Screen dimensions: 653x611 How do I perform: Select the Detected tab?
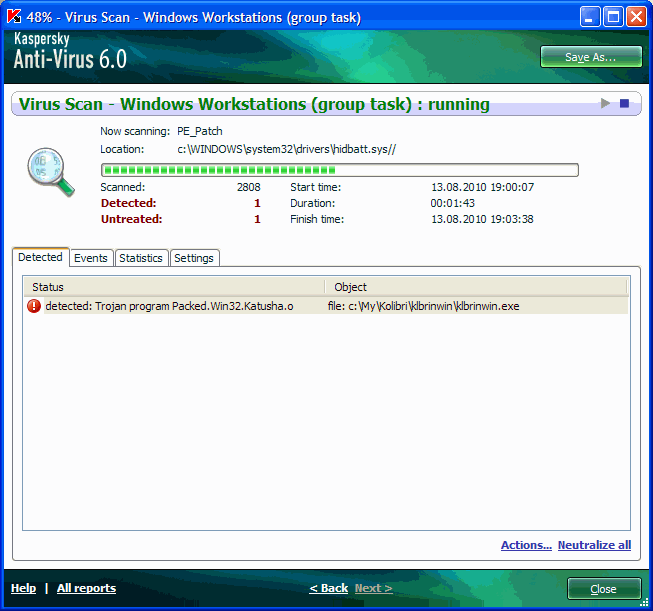[41, 257]
